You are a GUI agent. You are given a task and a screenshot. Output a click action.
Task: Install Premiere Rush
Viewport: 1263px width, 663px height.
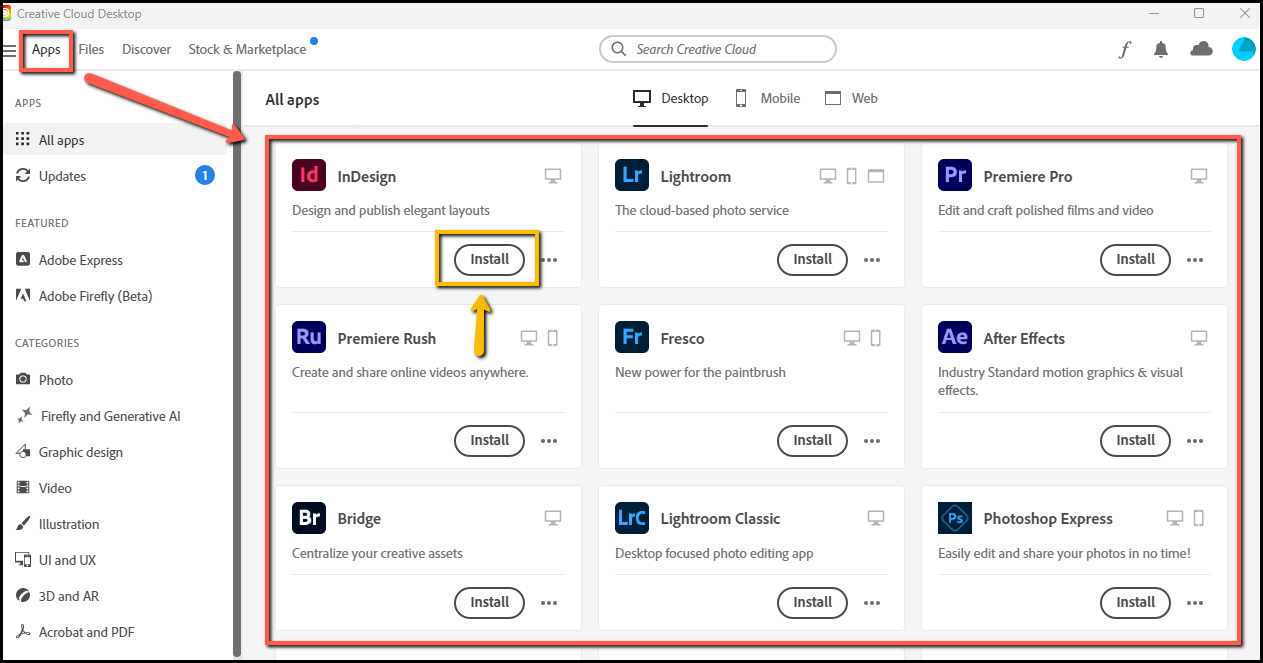pos(490,440)
